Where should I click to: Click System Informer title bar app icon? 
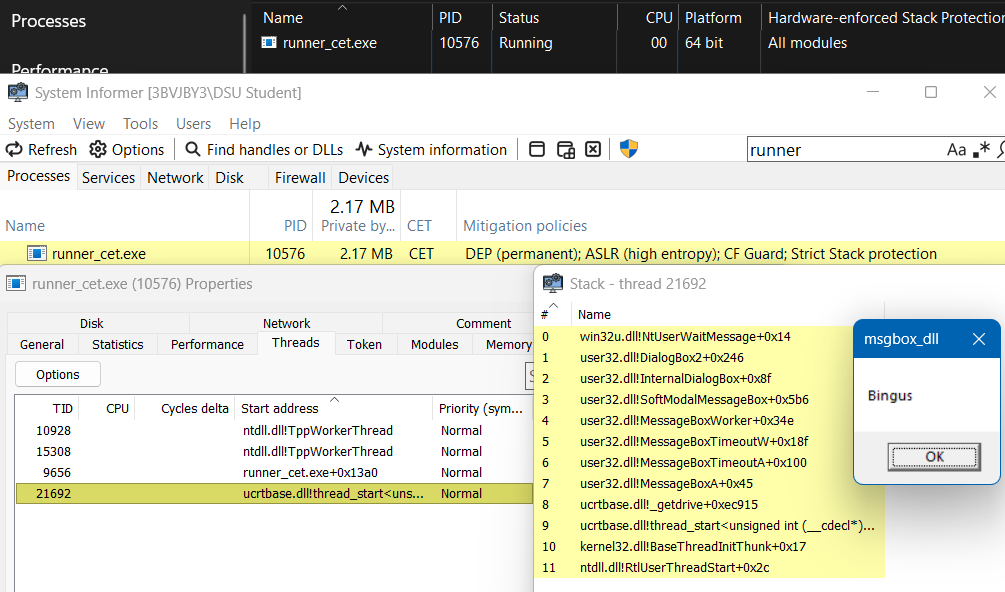pyautogui.click(x=17, y=92)
